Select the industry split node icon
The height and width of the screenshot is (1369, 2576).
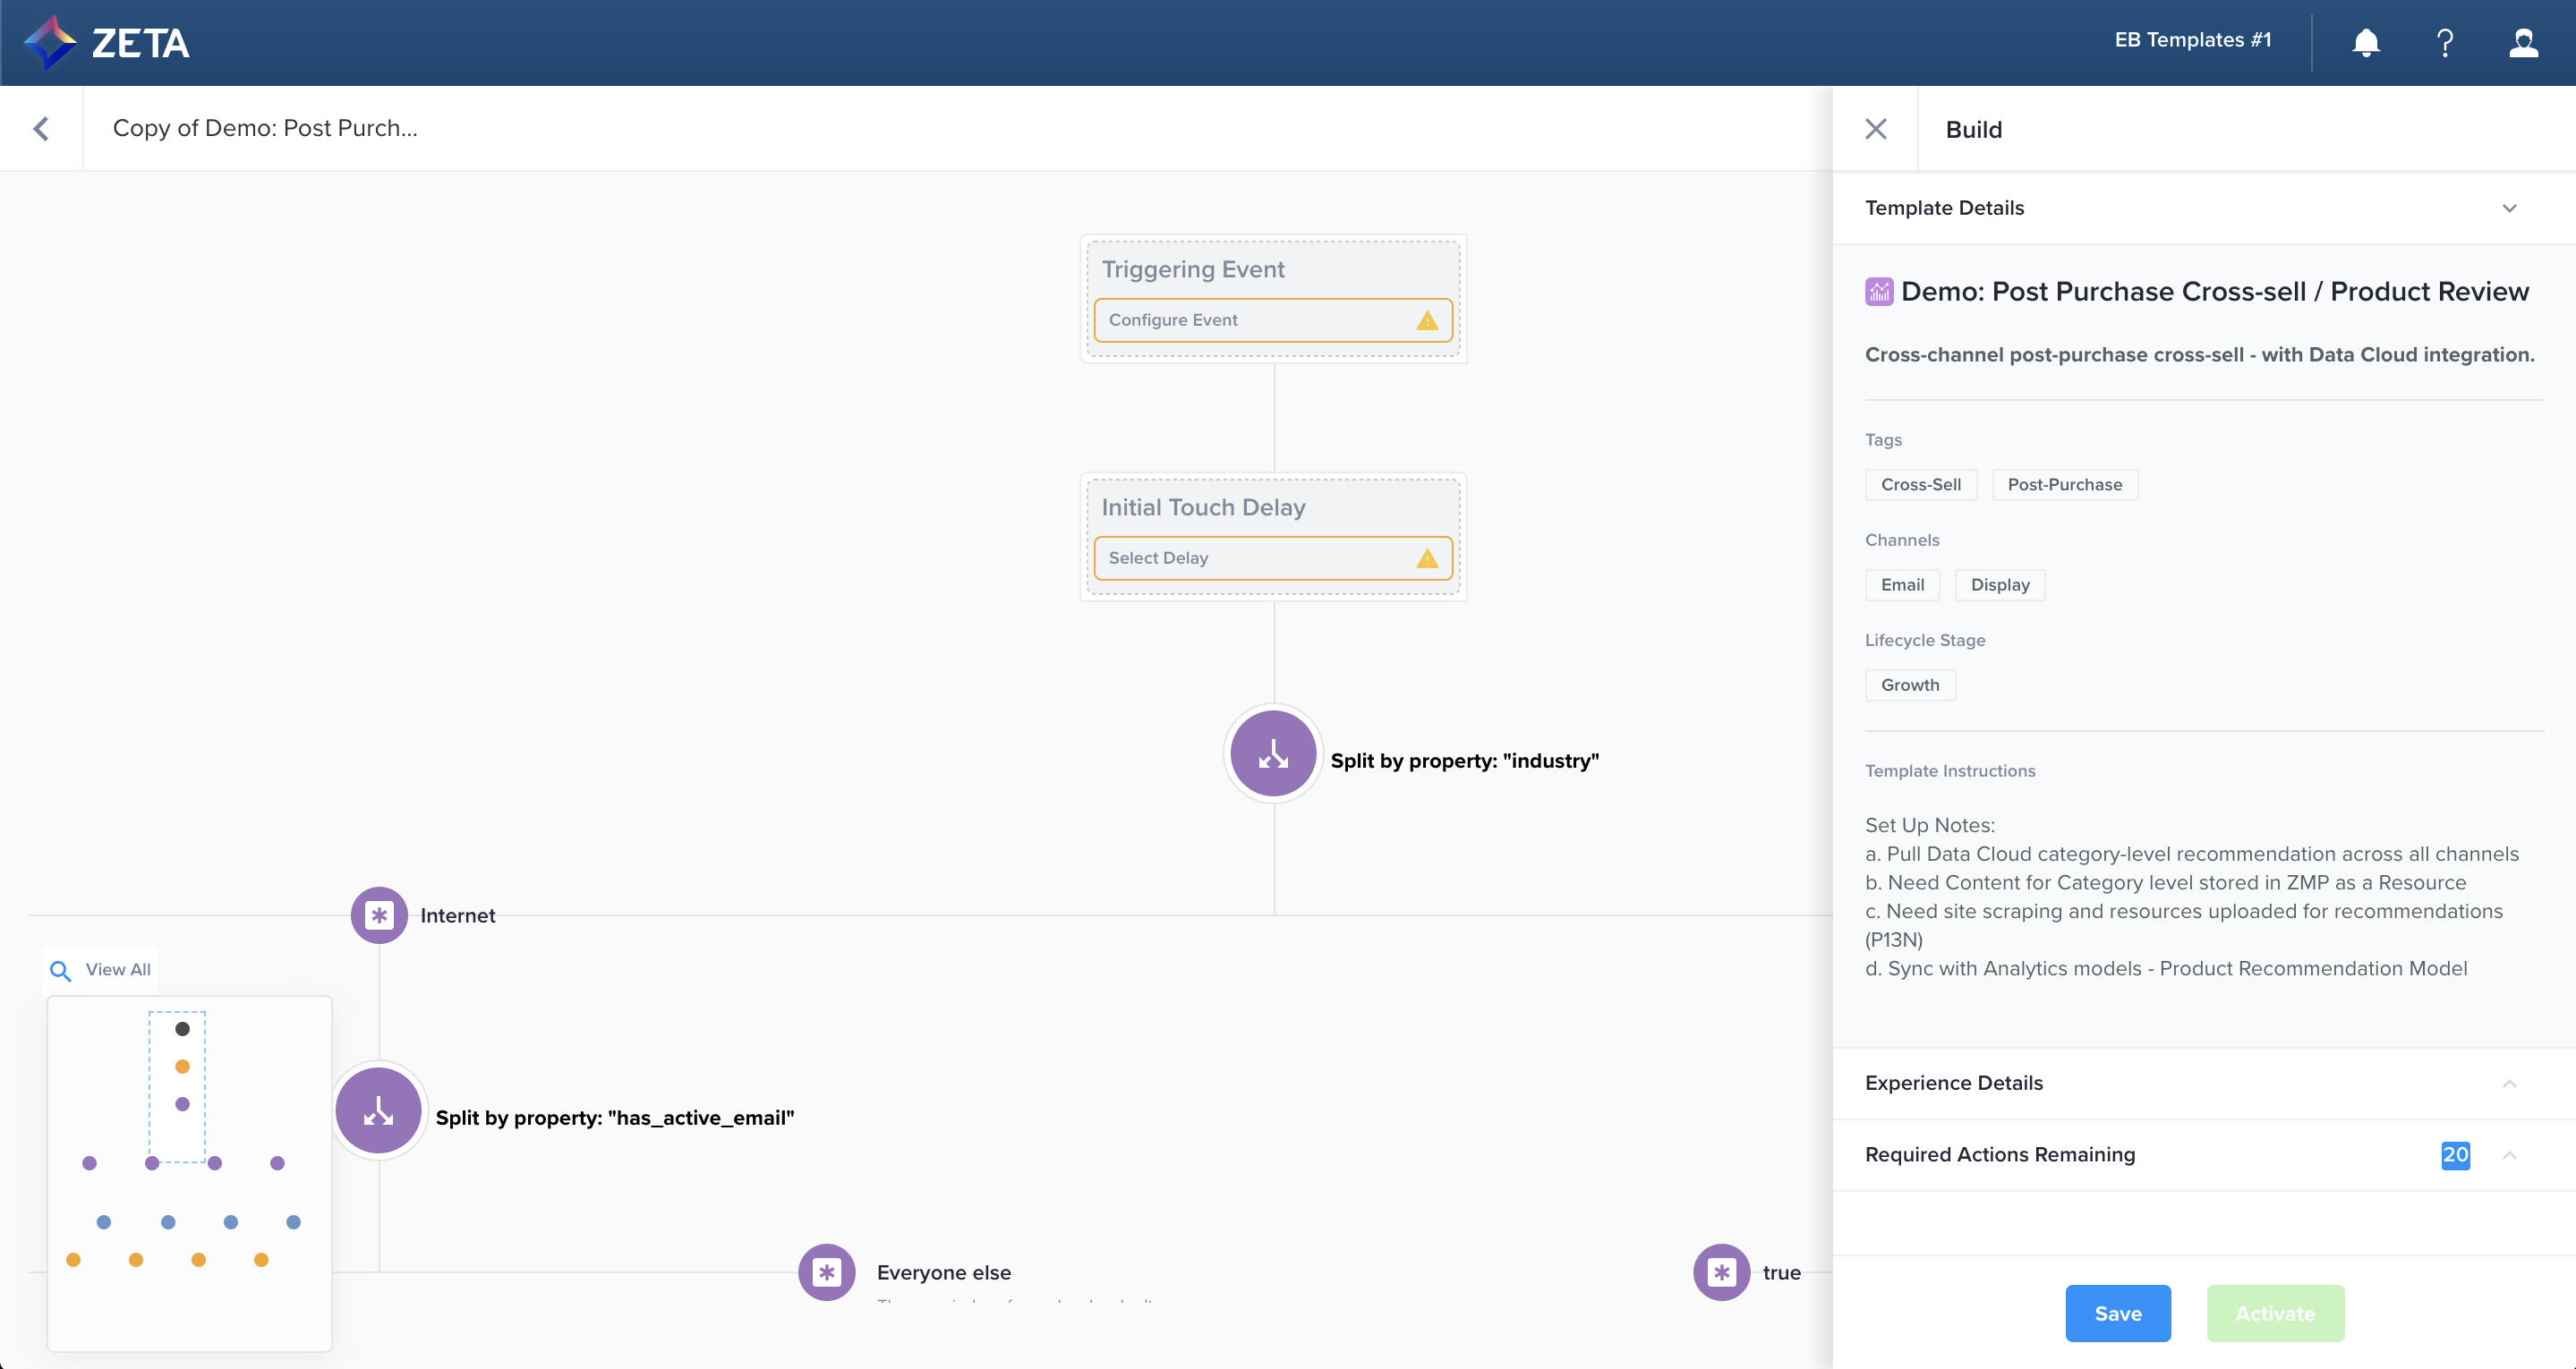click(1273, 753)
